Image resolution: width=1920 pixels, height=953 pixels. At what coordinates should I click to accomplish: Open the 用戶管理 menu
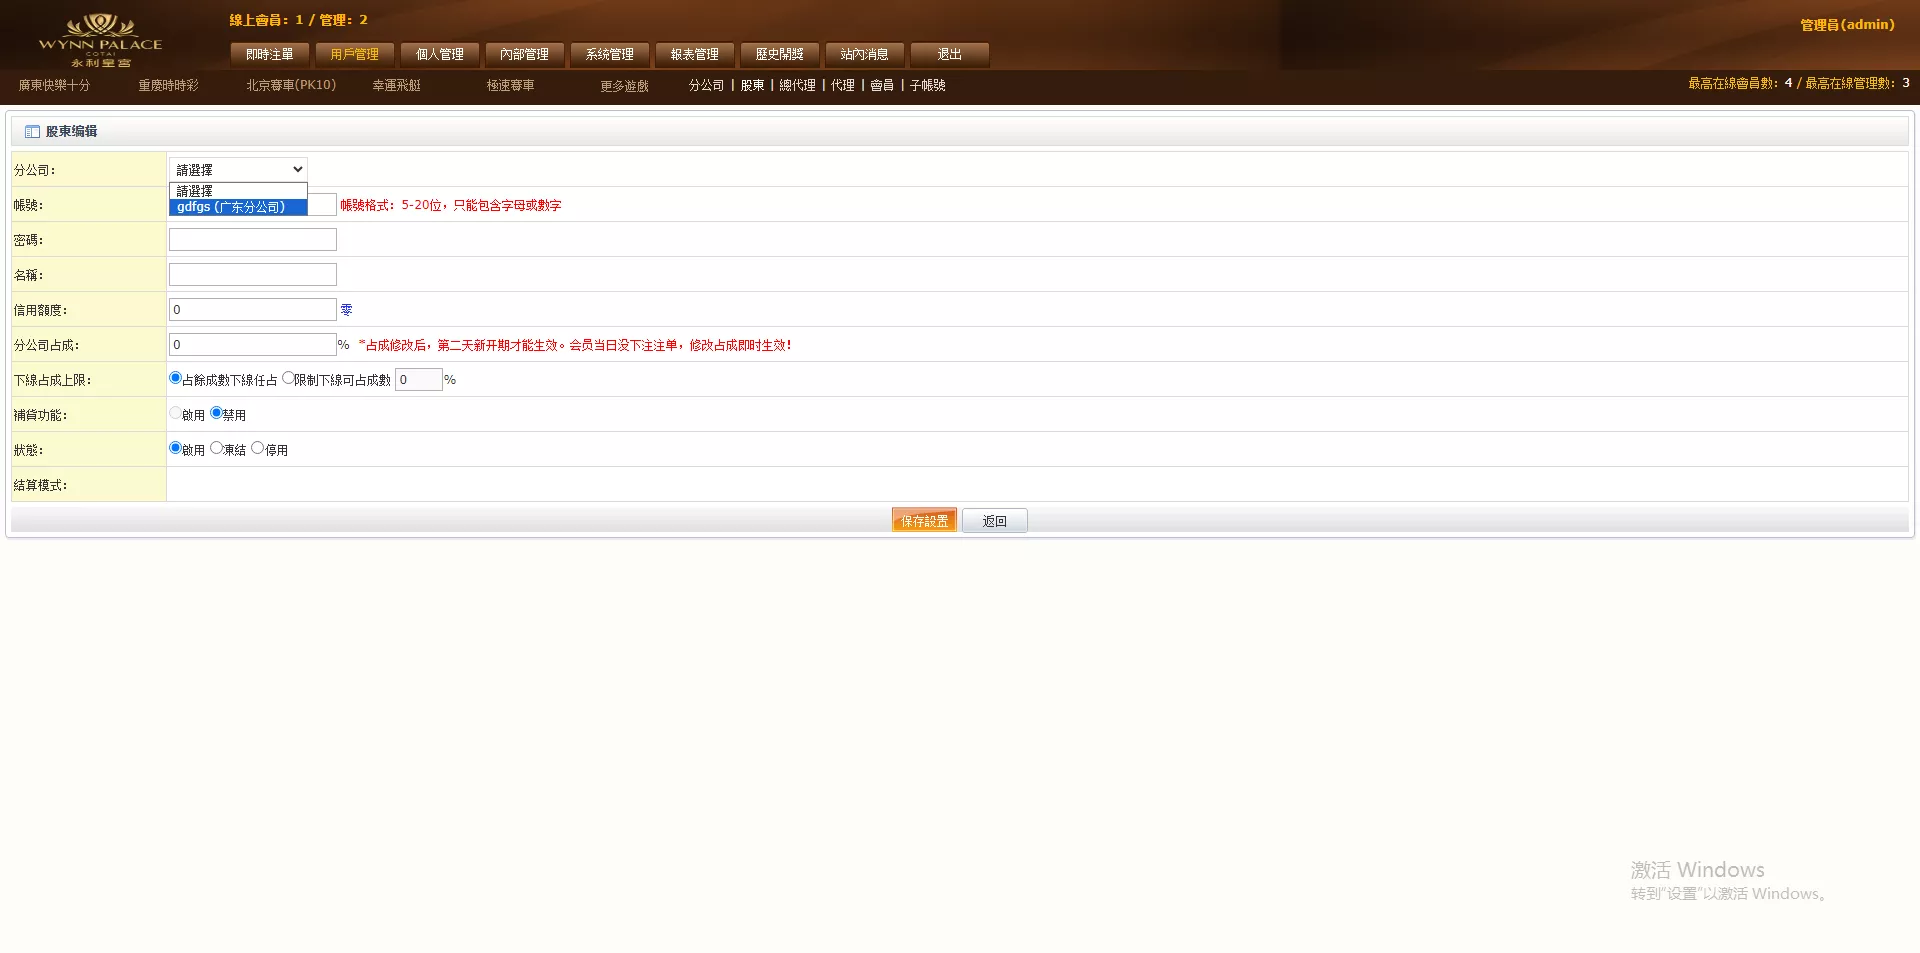tap(355, 54)
